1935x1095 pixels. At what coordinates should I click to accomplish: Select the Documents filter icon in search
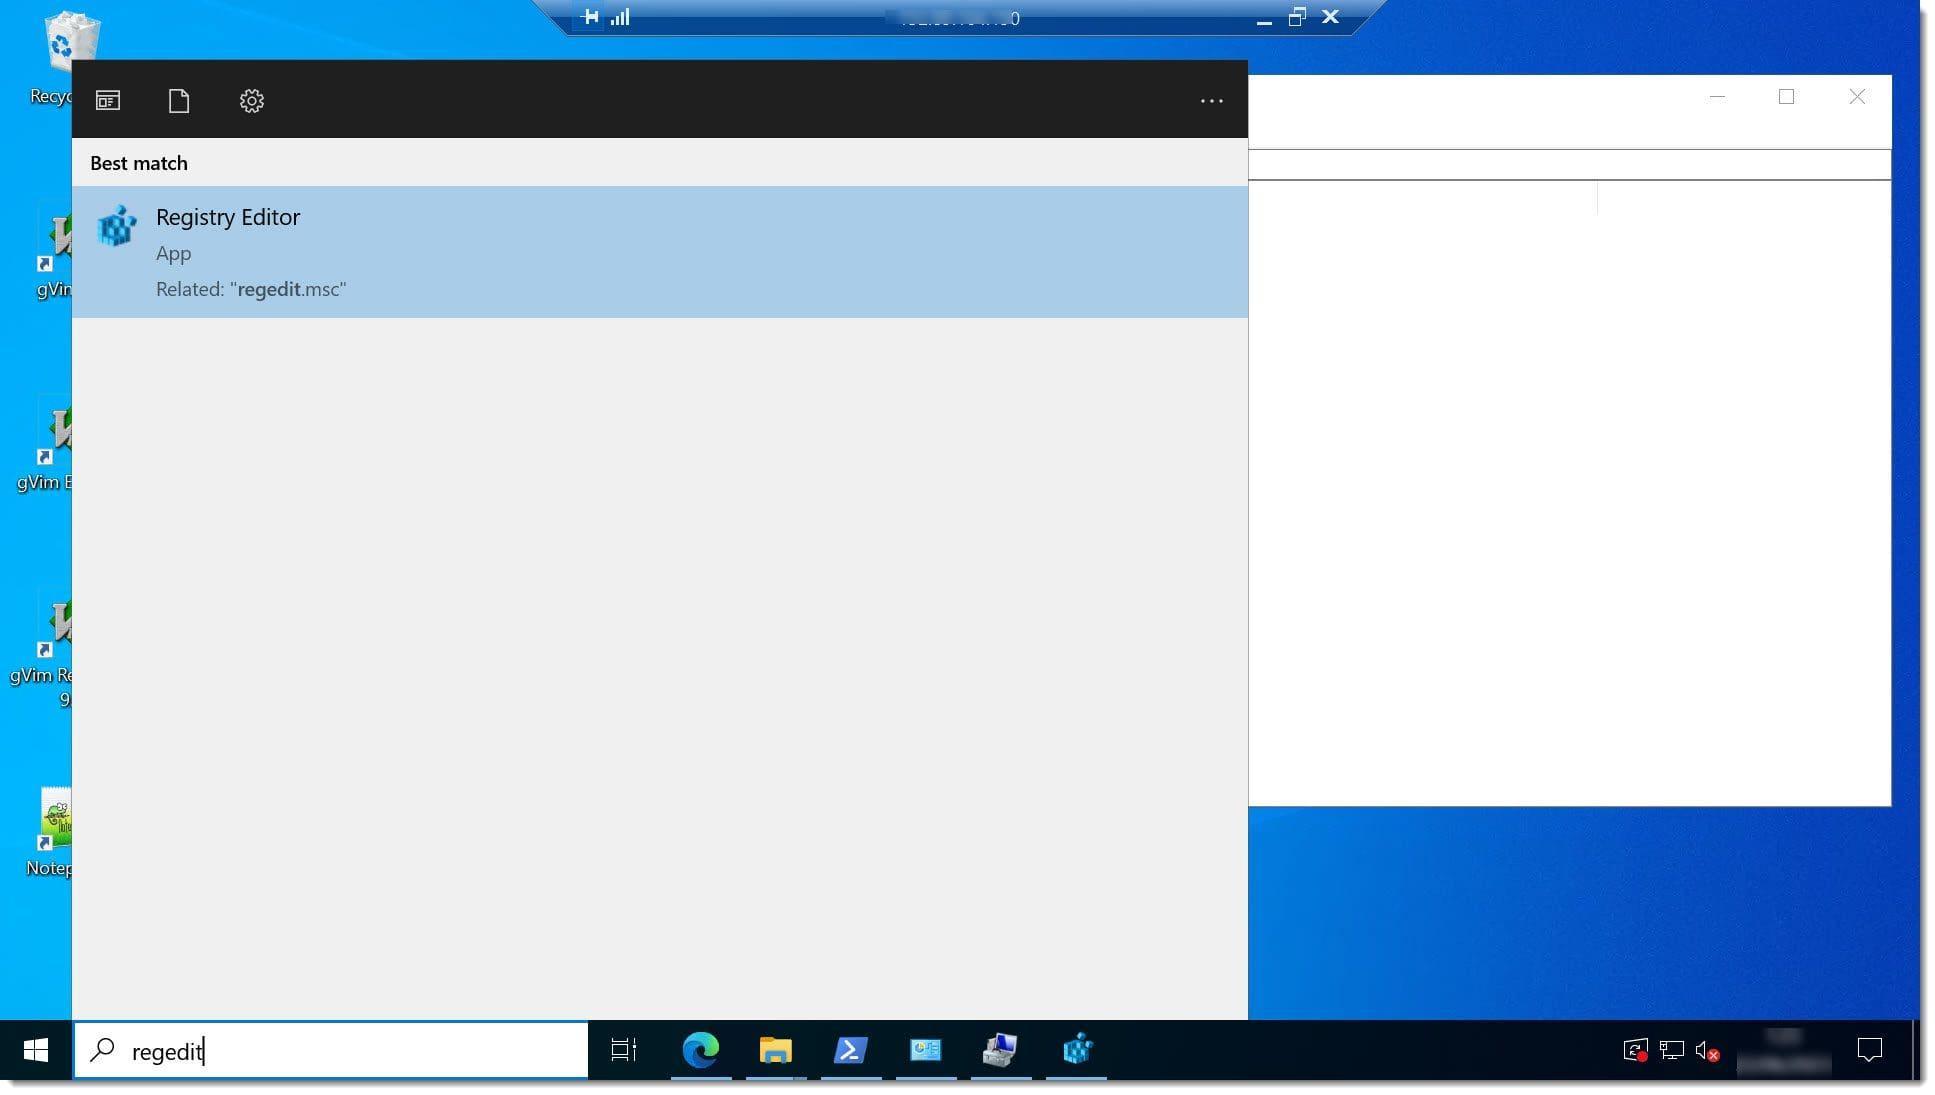point(179,101)
